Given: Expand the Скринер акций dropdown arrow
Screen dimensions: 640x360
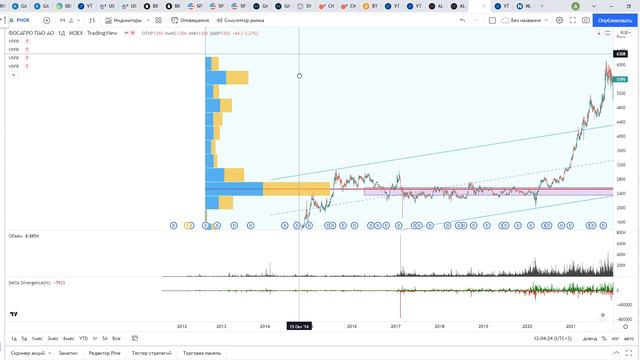Looking at the screenshot, I should (50, 353).
